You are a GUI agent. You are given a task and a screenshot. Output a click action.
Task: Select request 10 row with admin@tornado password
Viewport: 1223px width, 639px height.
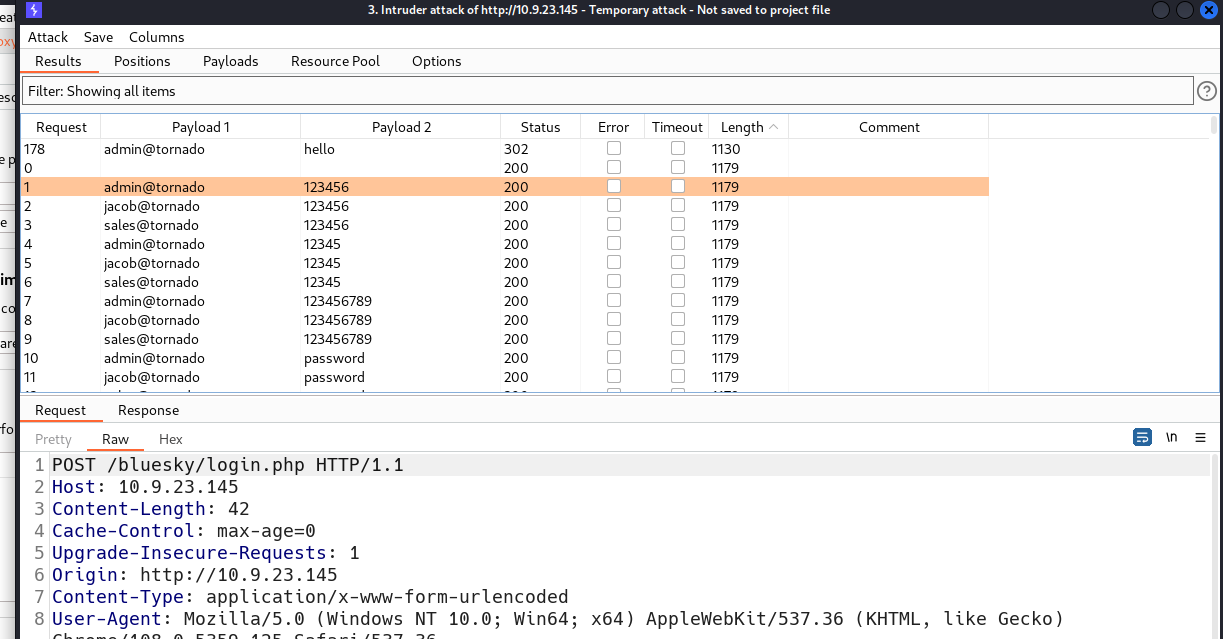click(300, 358)
